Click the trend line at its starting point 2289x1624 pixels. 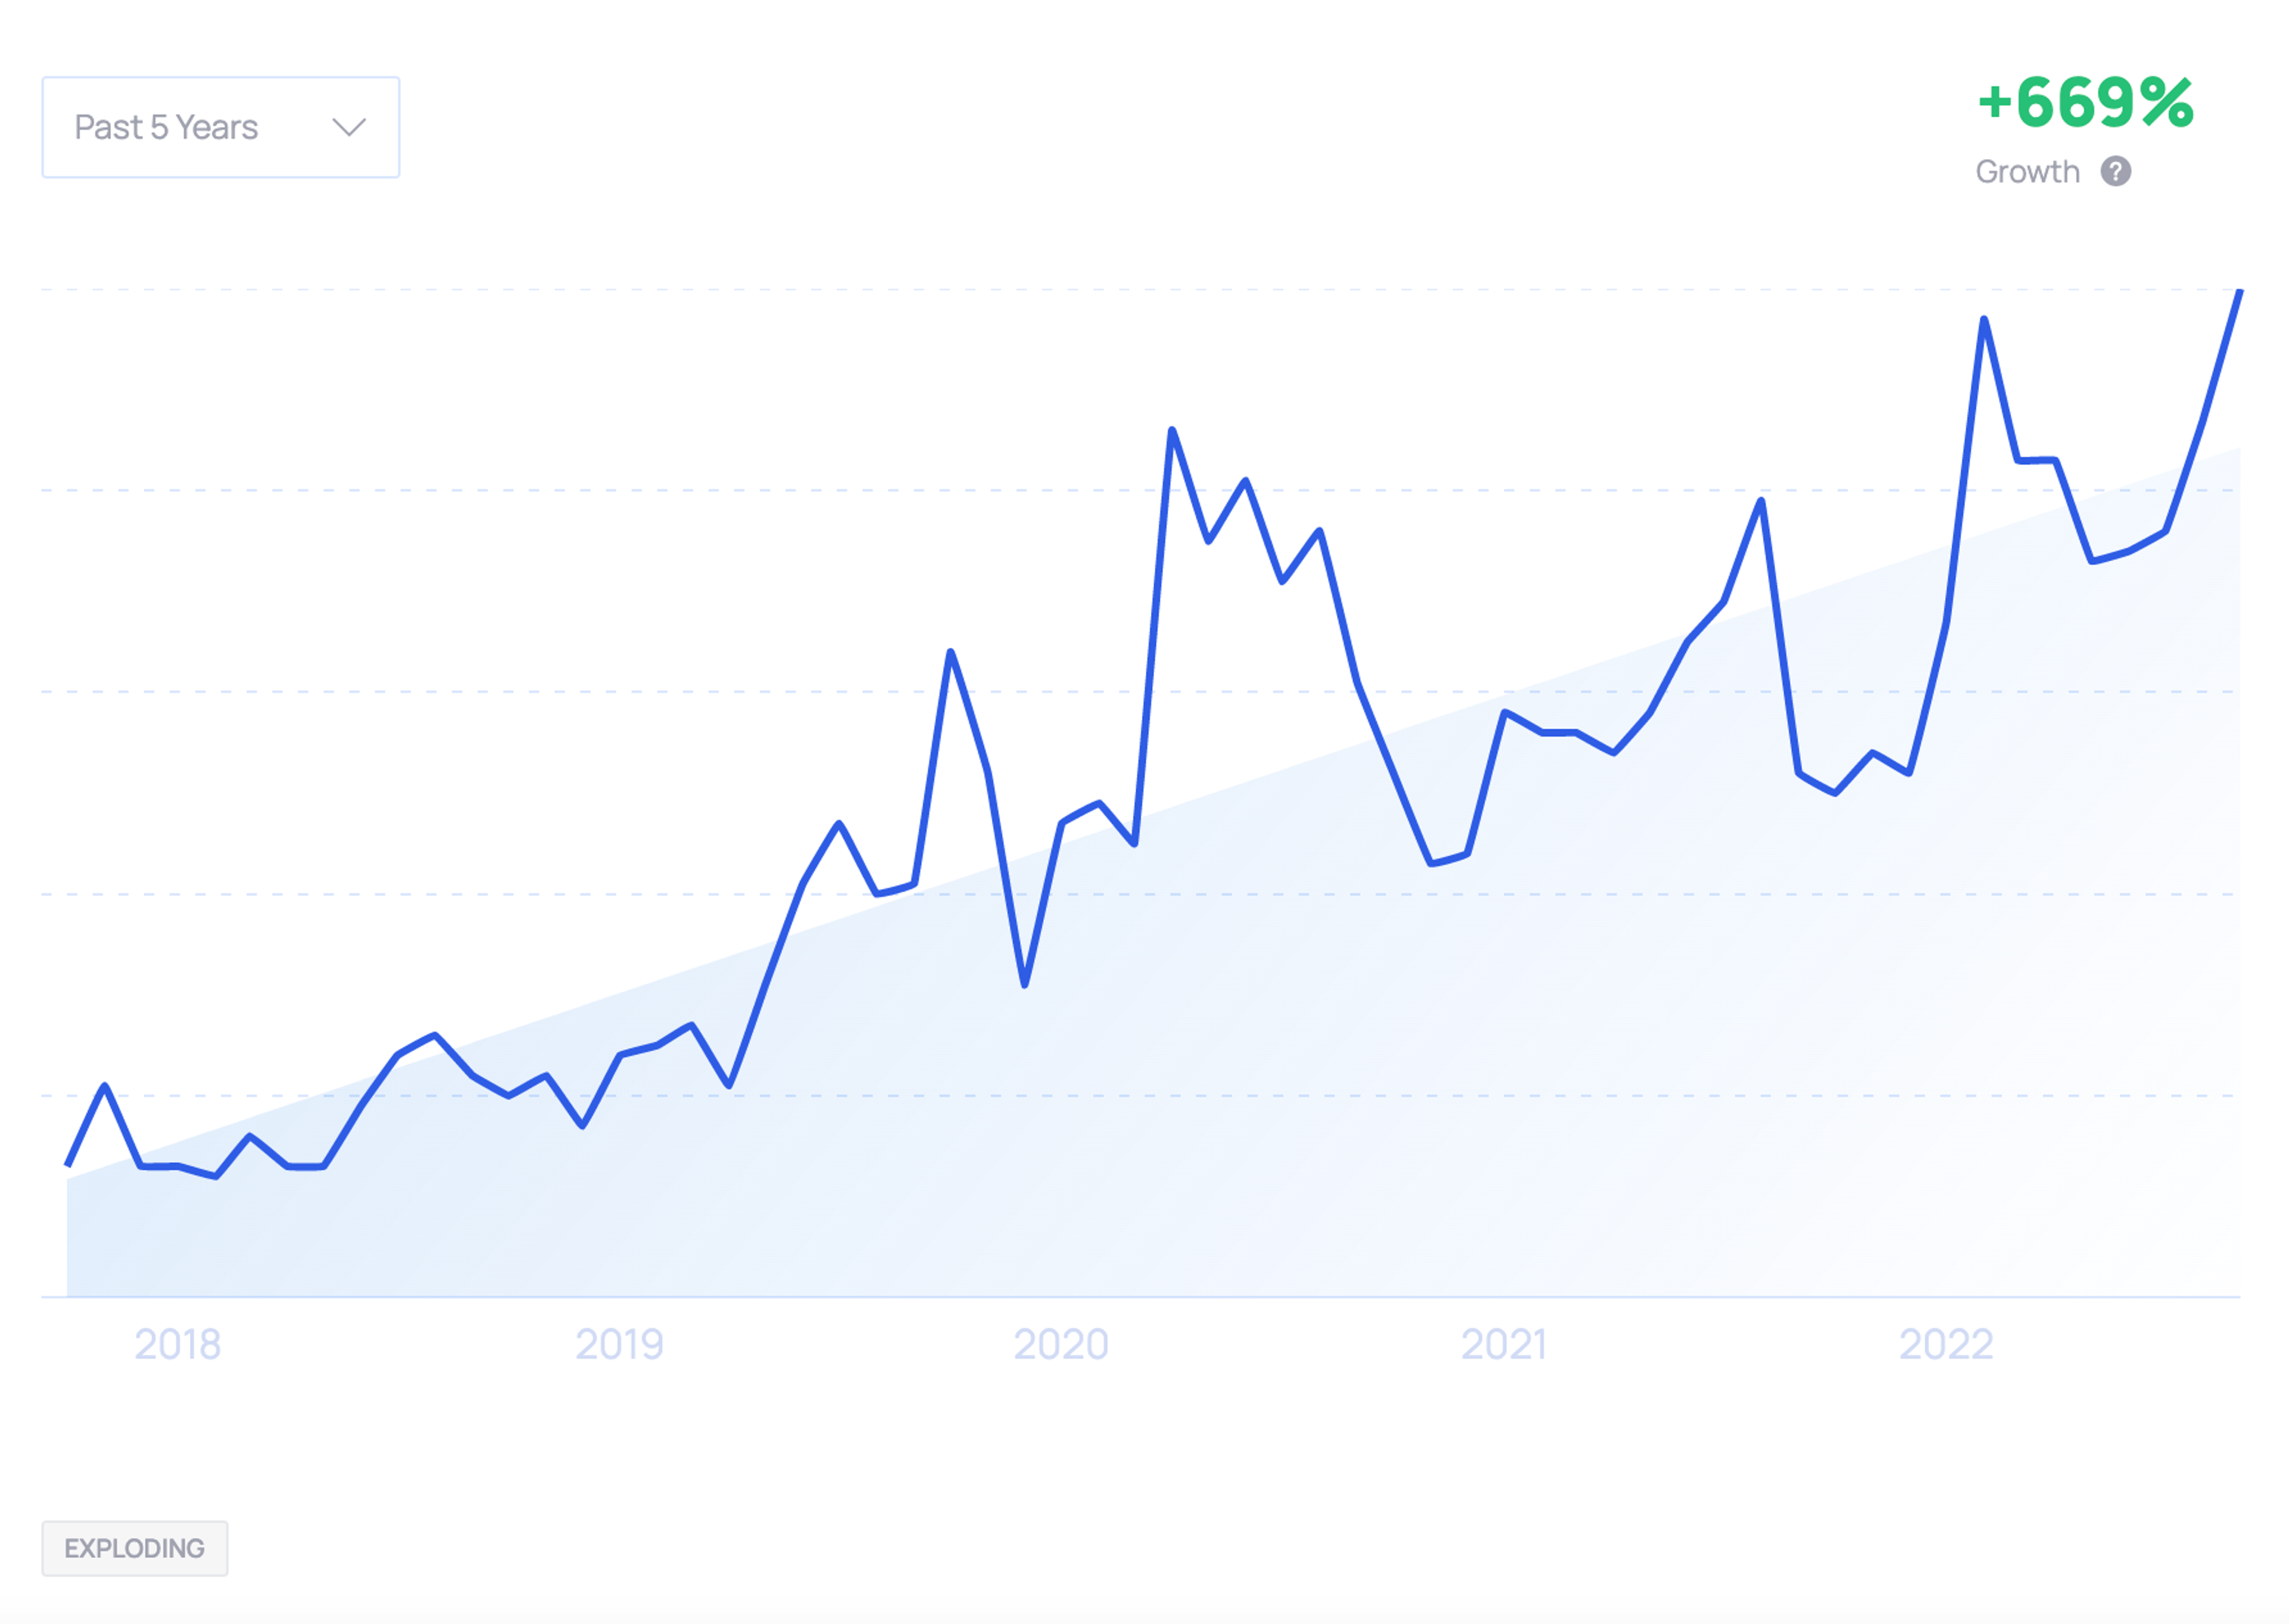coord(66,1164)
